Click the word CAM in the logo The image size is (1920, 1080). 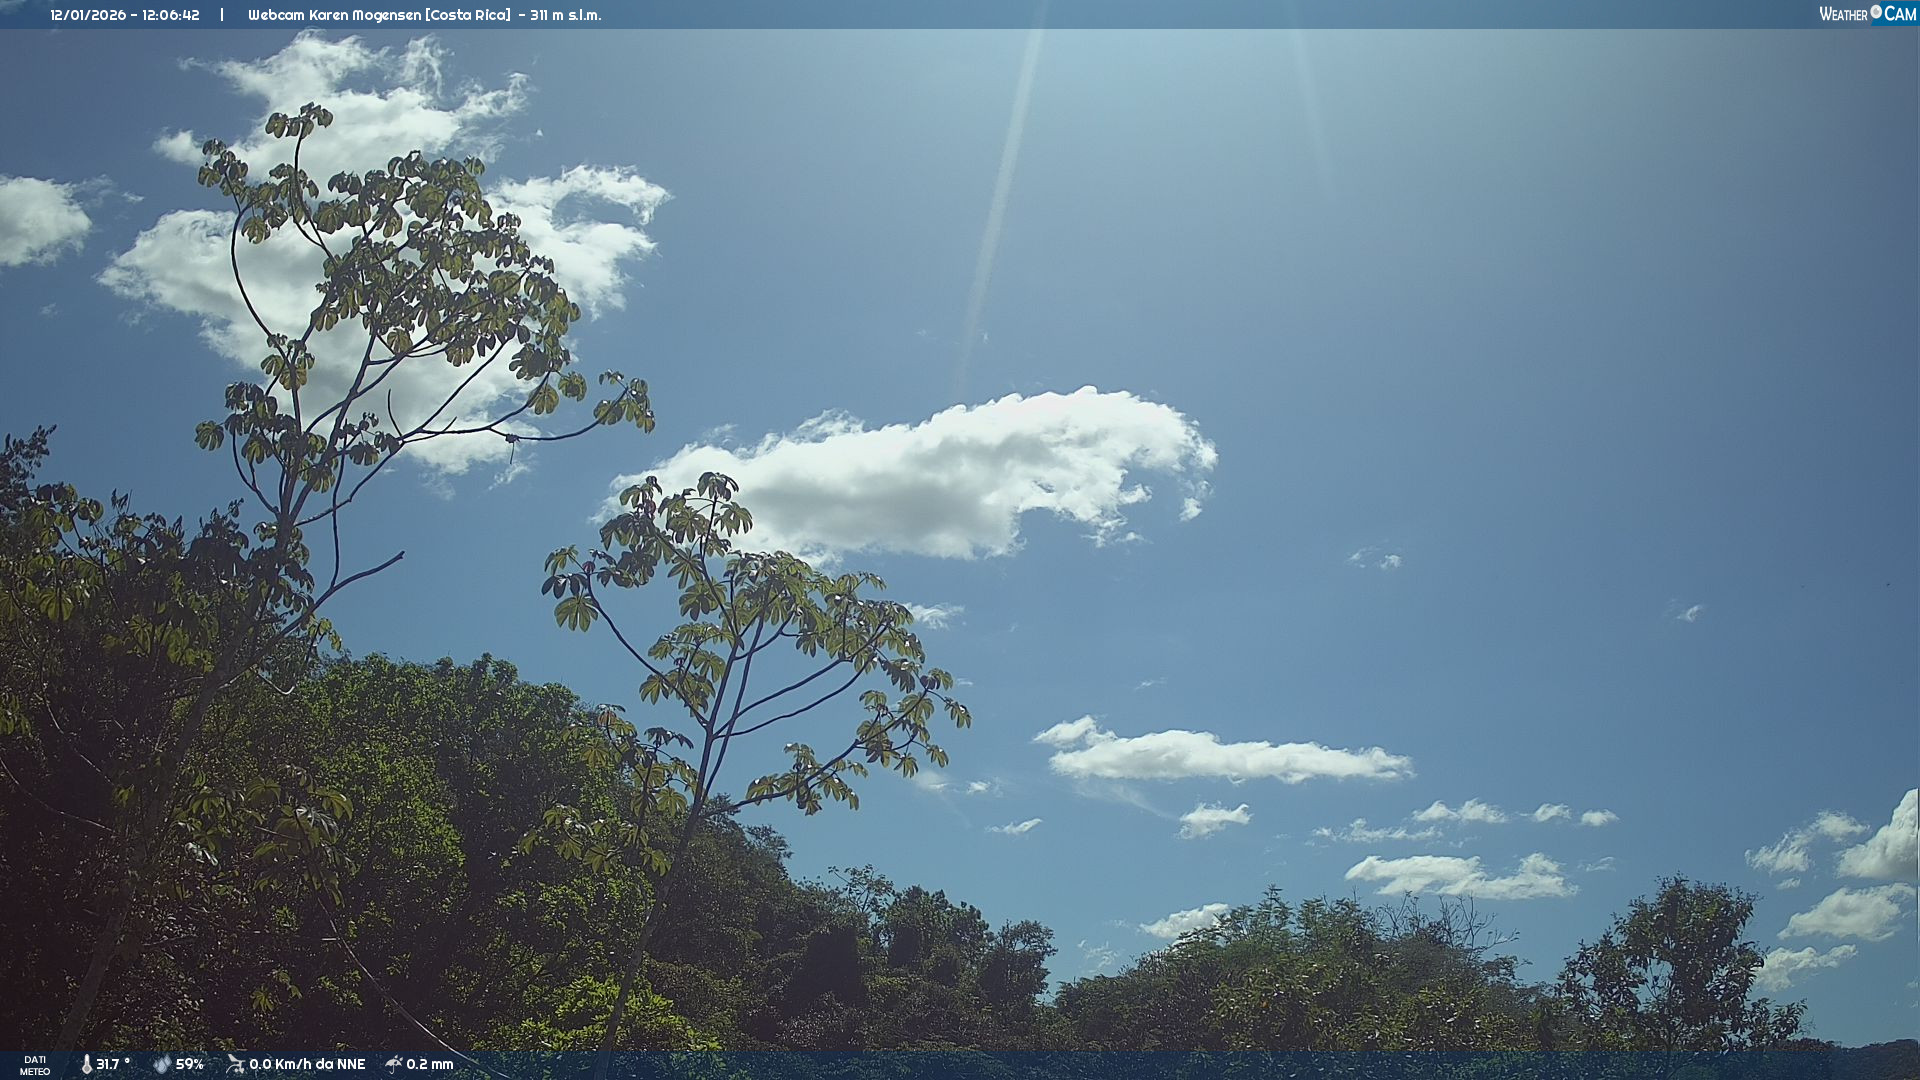(x=1900, y=14)
